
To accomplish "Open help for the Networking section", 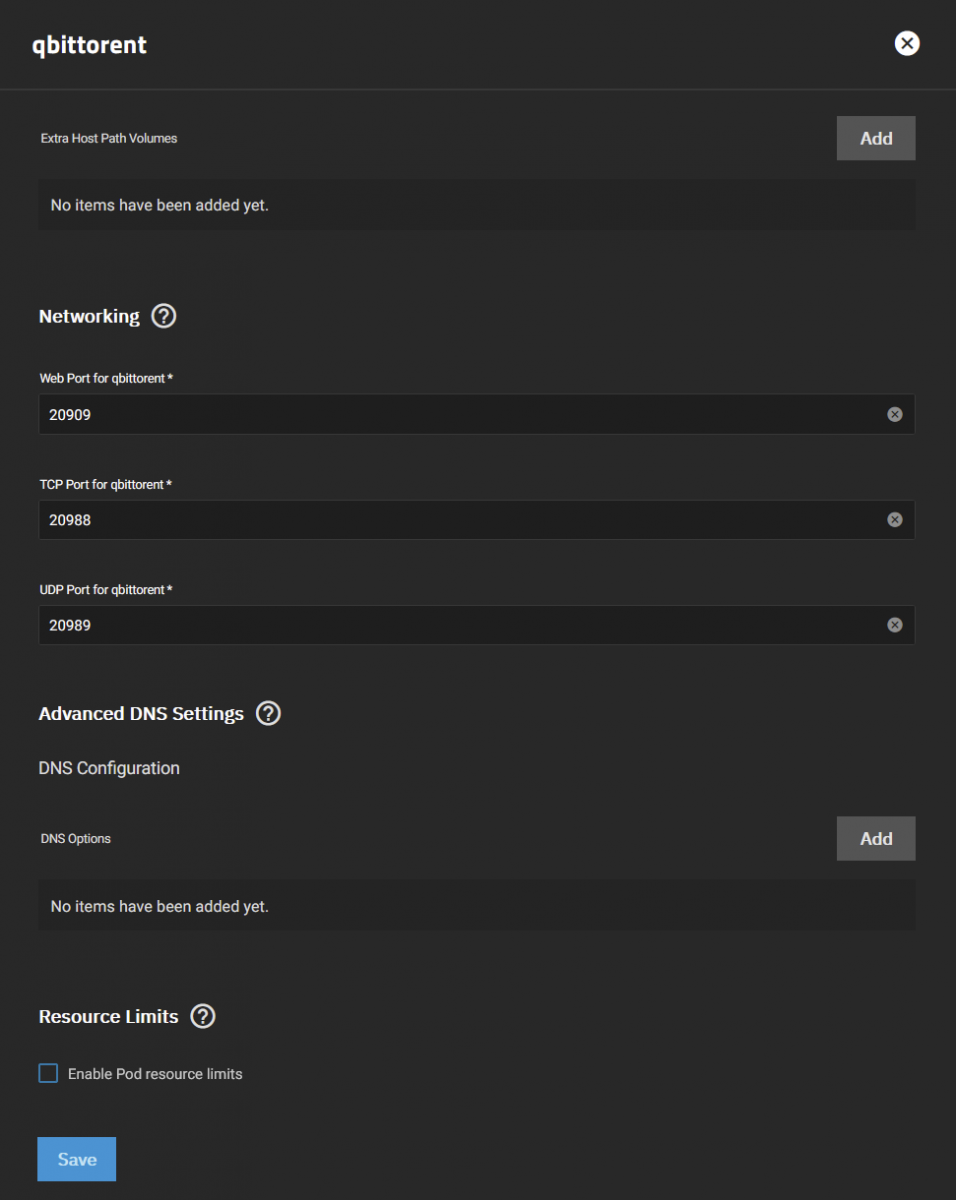I will point(164,316).
